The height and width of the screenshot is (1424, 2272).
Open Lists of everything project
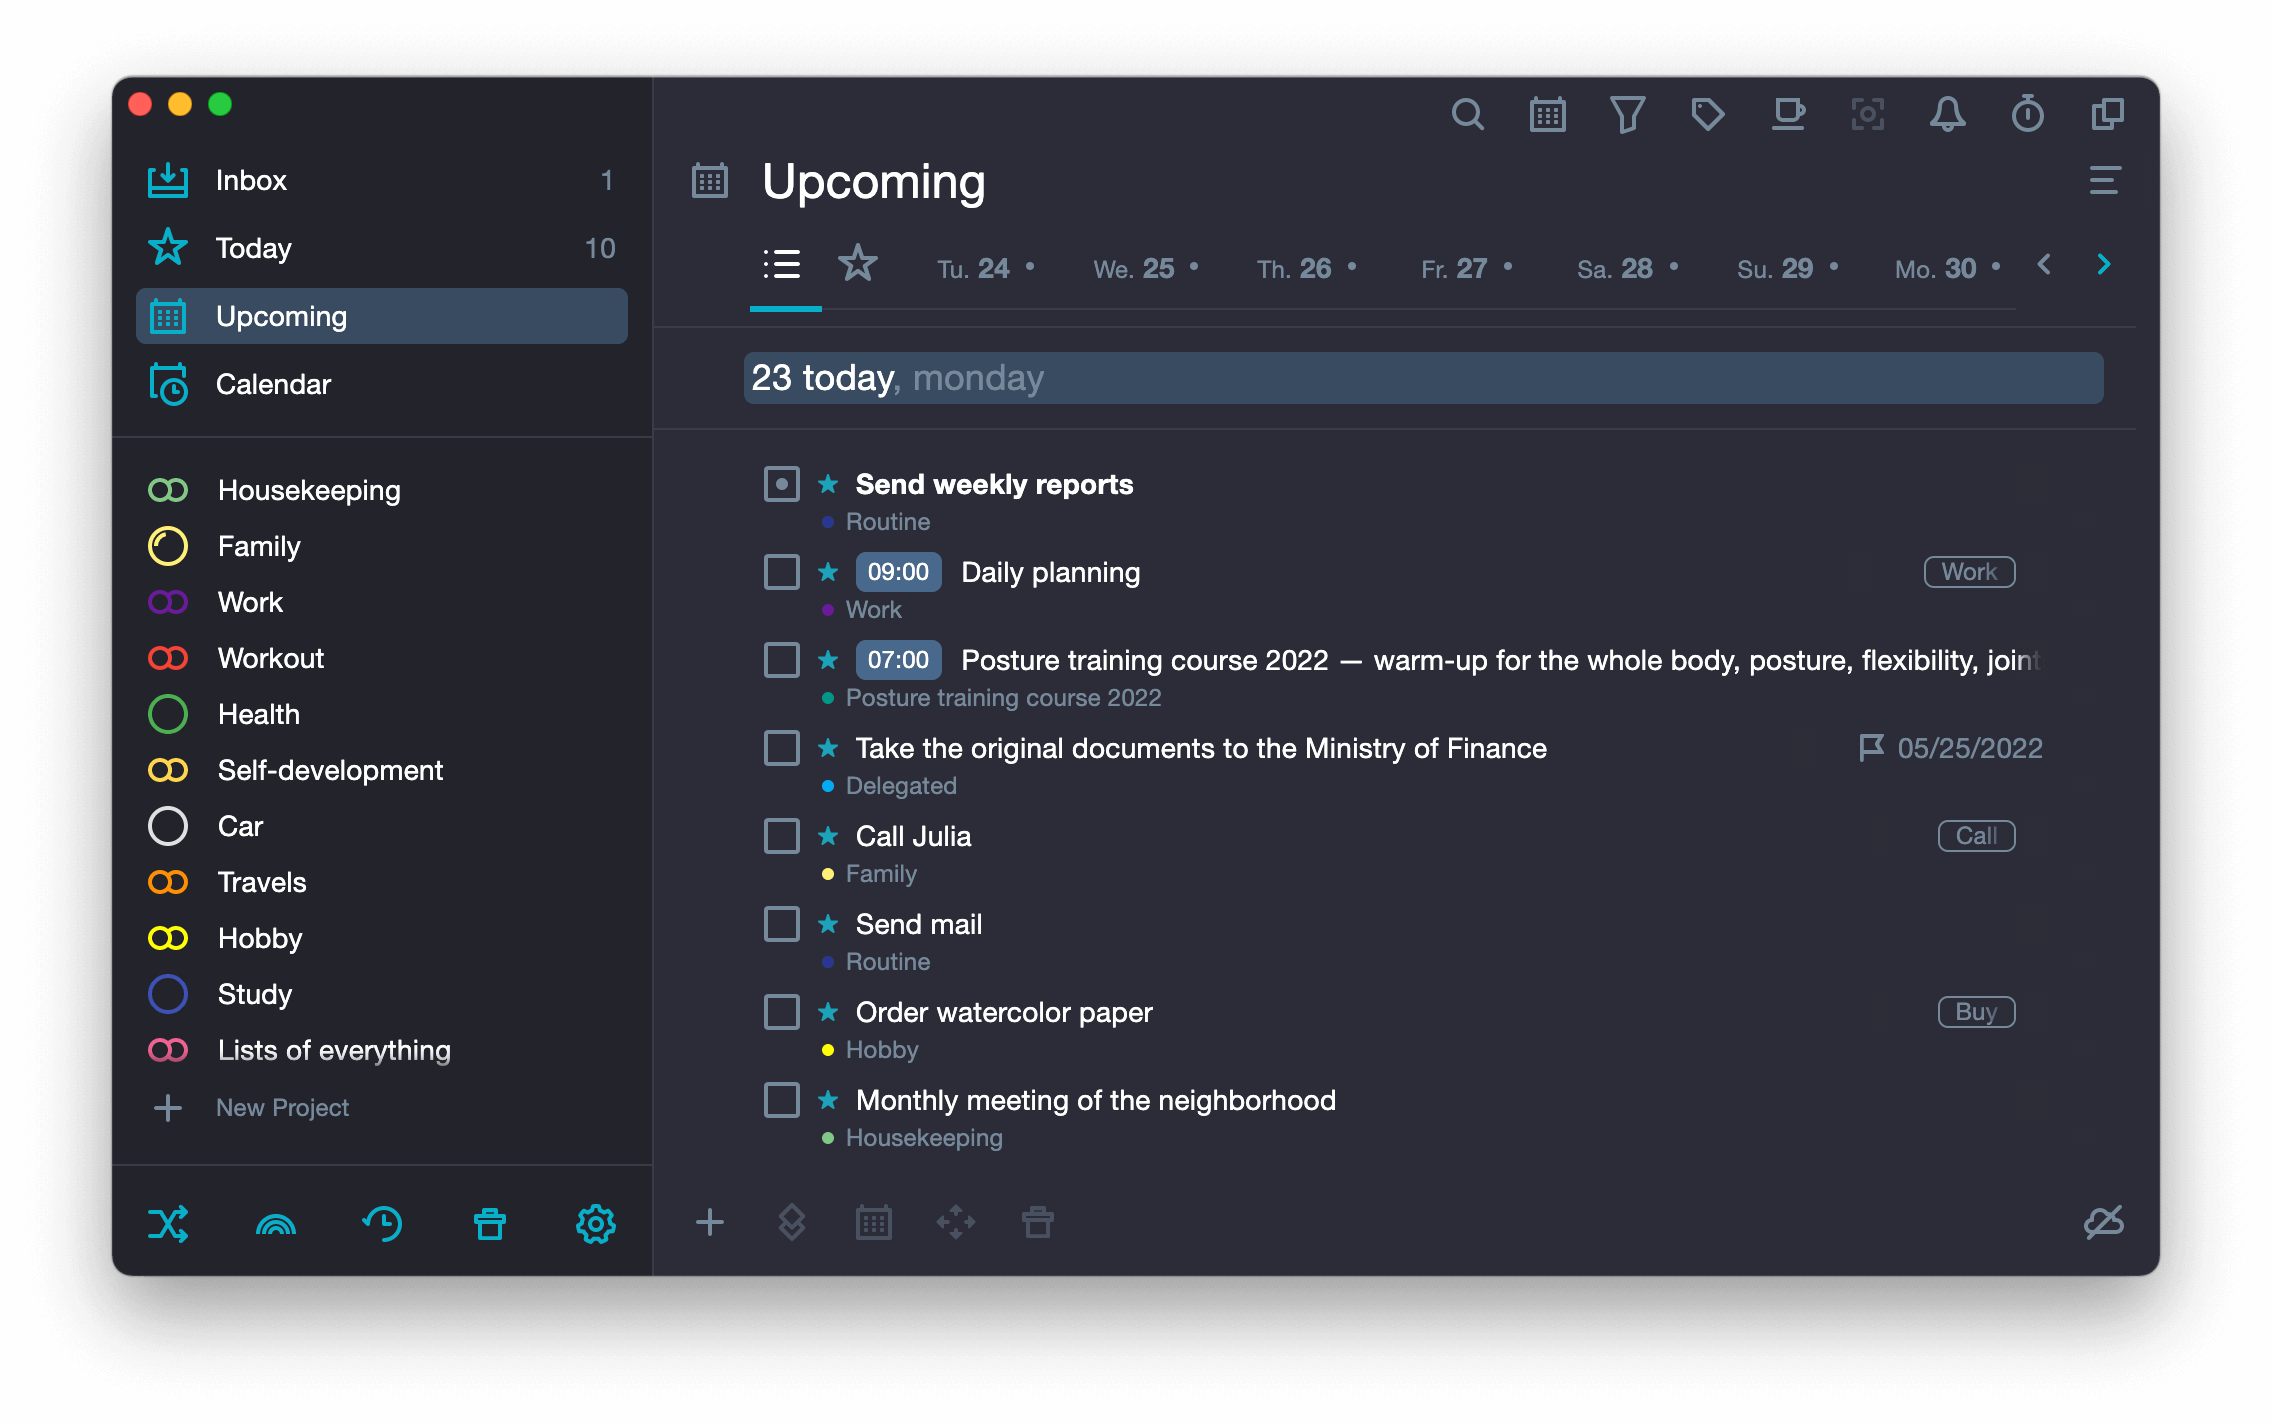[382, 1050]
